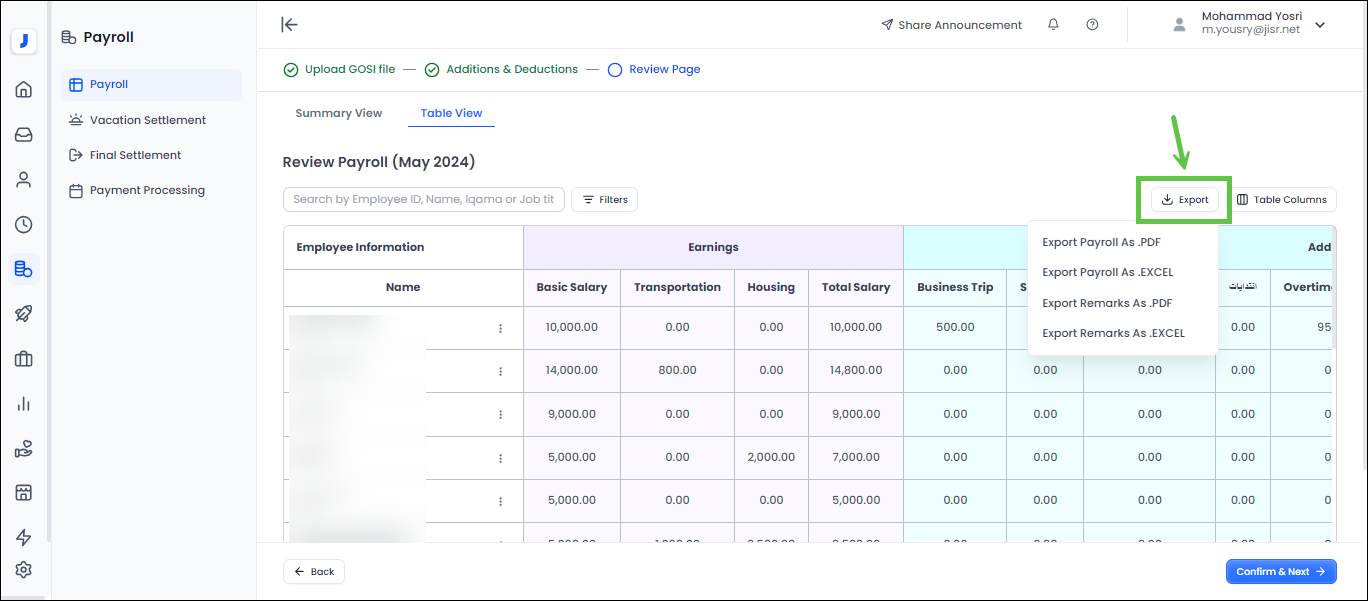
Task: Switch to the Summary View tab
Action: (339, 113)
